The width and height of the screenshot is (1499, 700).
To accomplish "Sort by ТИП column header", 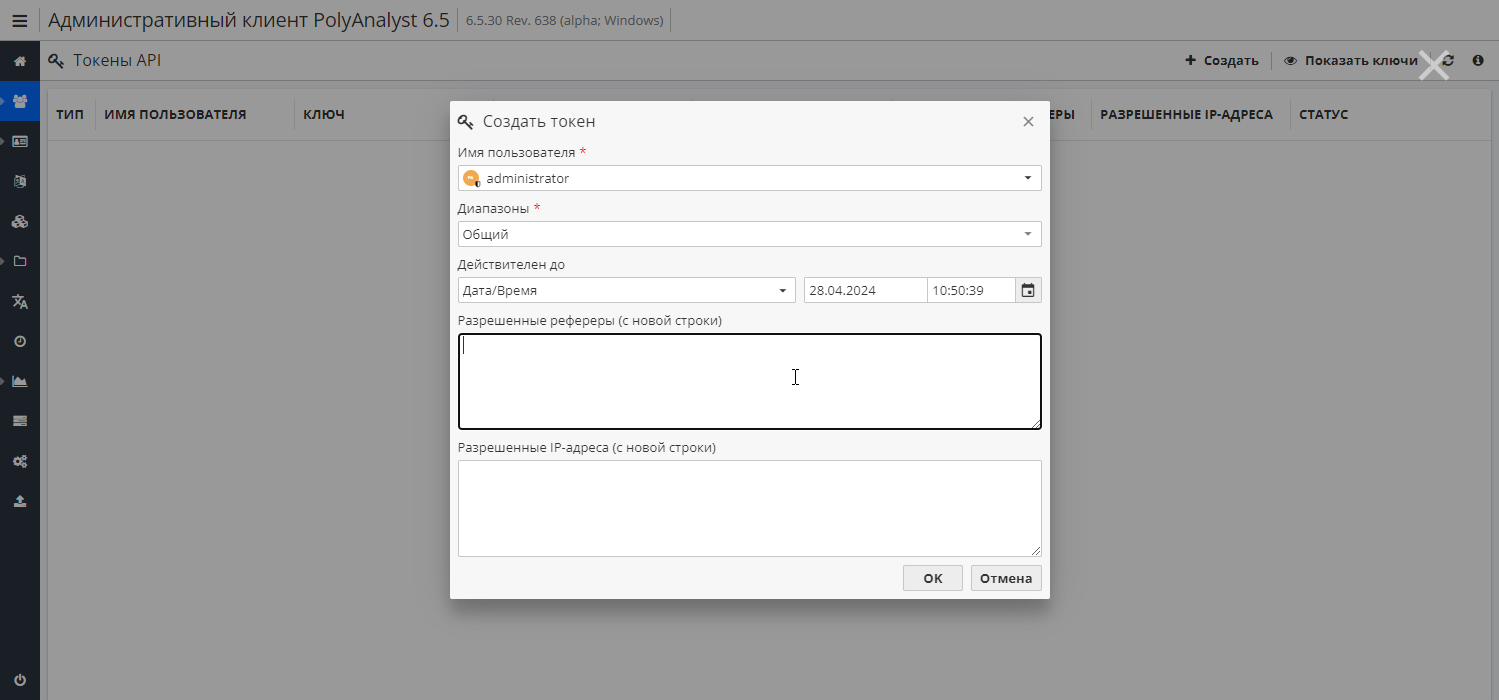I will click(70, 115).
